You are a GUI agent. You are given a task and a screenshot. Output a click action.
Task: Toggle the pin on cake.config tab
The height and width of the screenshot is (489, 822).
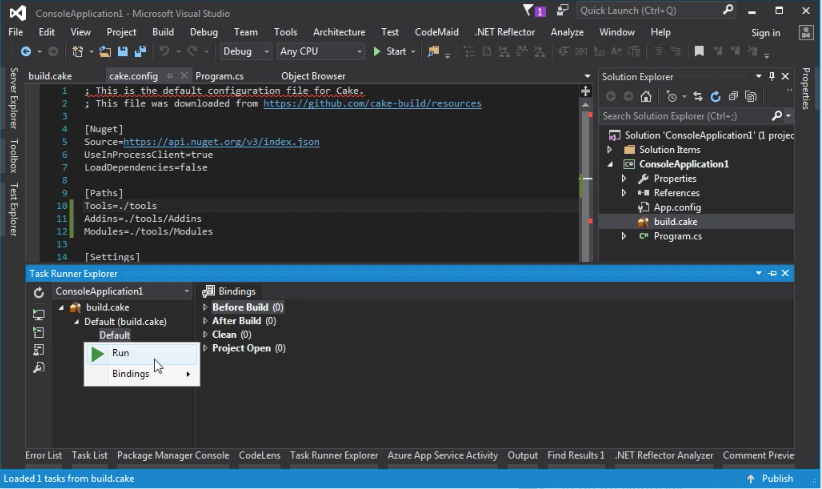click(169, 76)
